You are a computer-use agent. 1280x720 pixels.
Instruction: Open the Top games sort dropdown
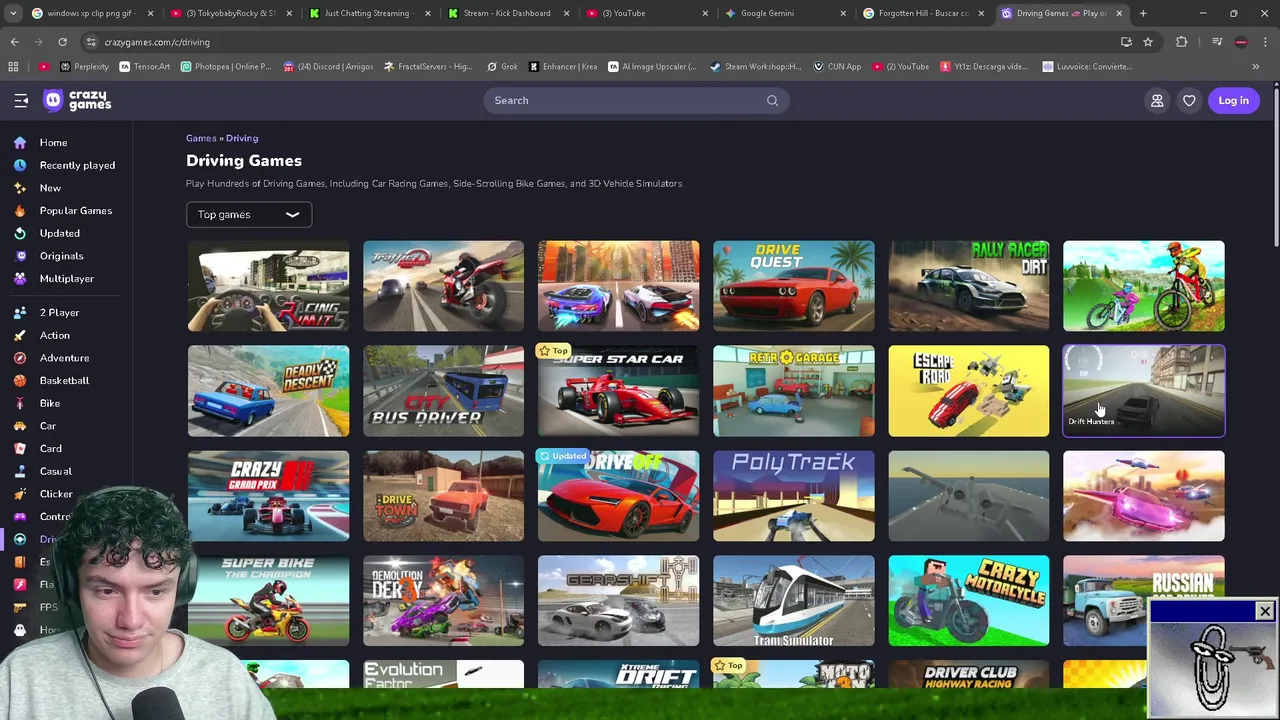pyautogui.click(x=248, y=214)
